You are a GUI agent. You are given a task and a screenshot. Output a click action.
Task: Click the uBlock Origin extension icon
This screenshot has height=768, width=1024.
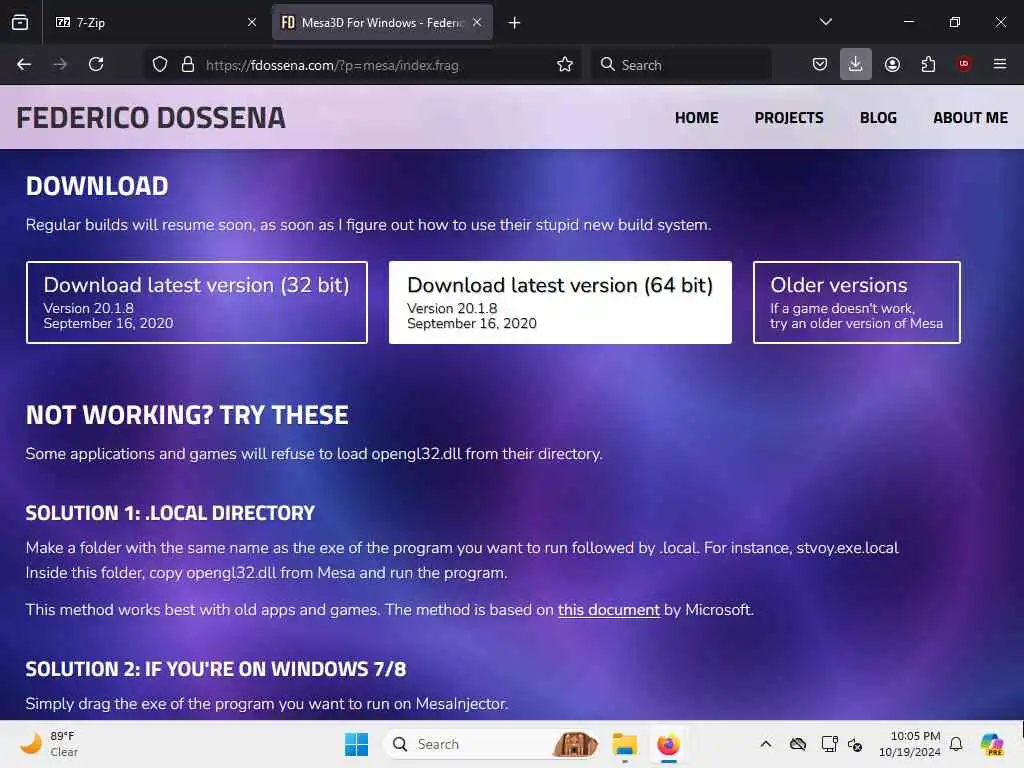964,64
